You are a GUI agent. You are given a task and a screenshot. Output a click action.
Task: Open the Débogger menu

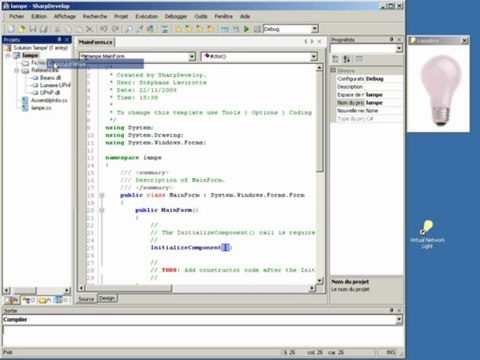[176, 16]
